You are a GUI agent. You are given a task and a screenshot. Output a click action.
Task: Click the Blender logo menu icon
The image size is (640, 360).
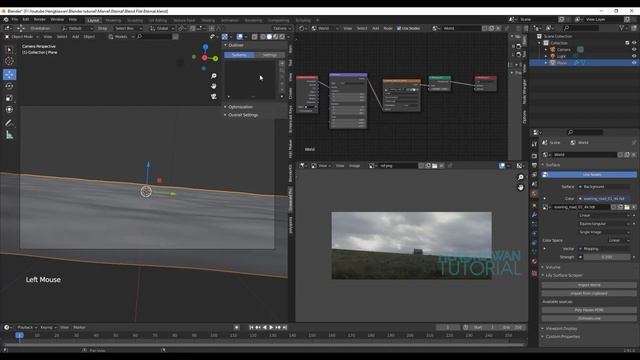(6, 20)
